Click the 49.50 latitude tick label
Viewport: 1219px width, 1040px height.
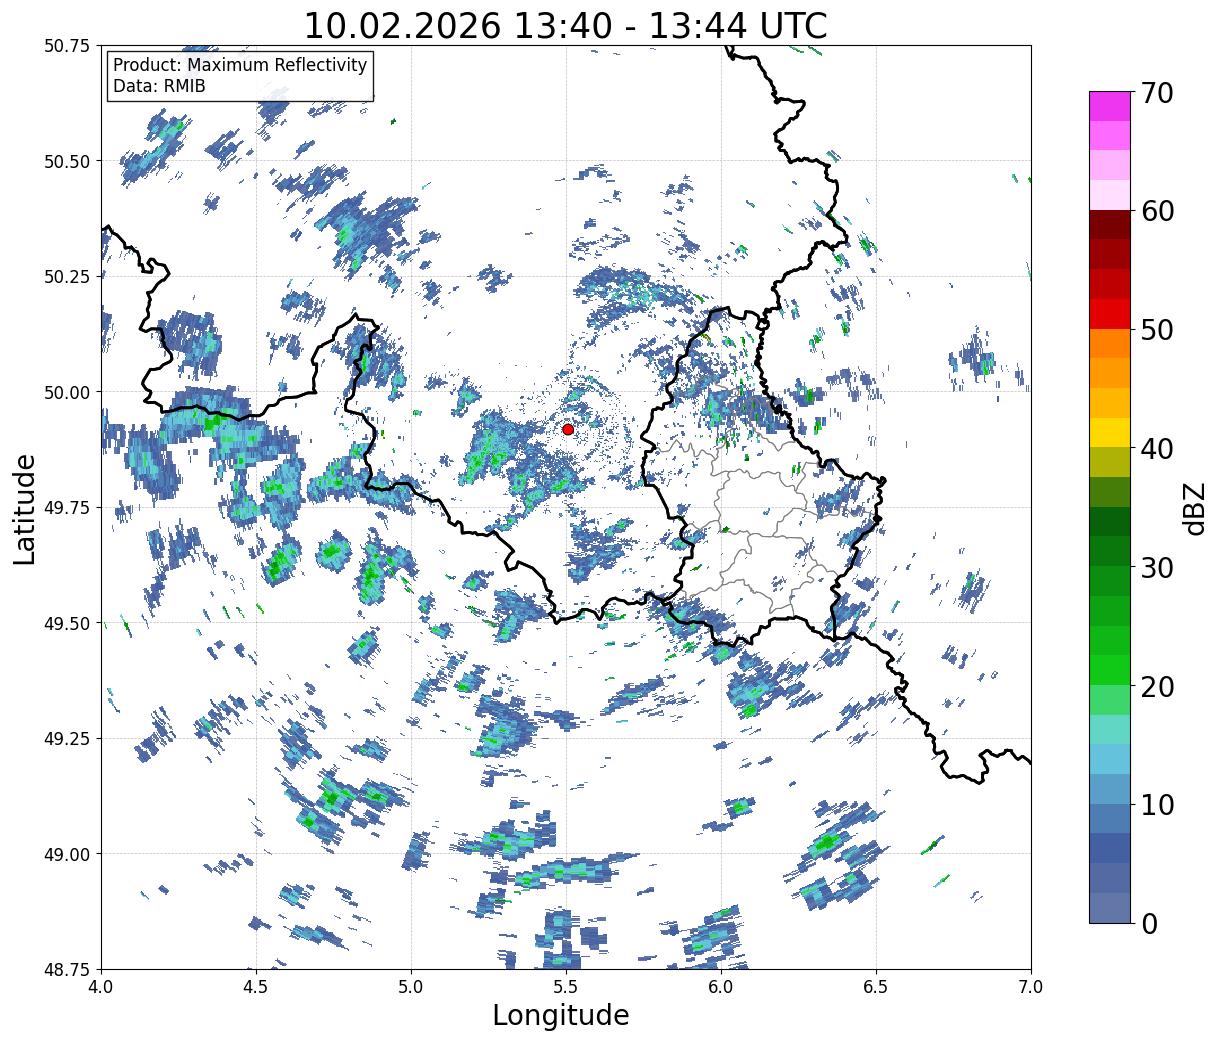(67, 623)
